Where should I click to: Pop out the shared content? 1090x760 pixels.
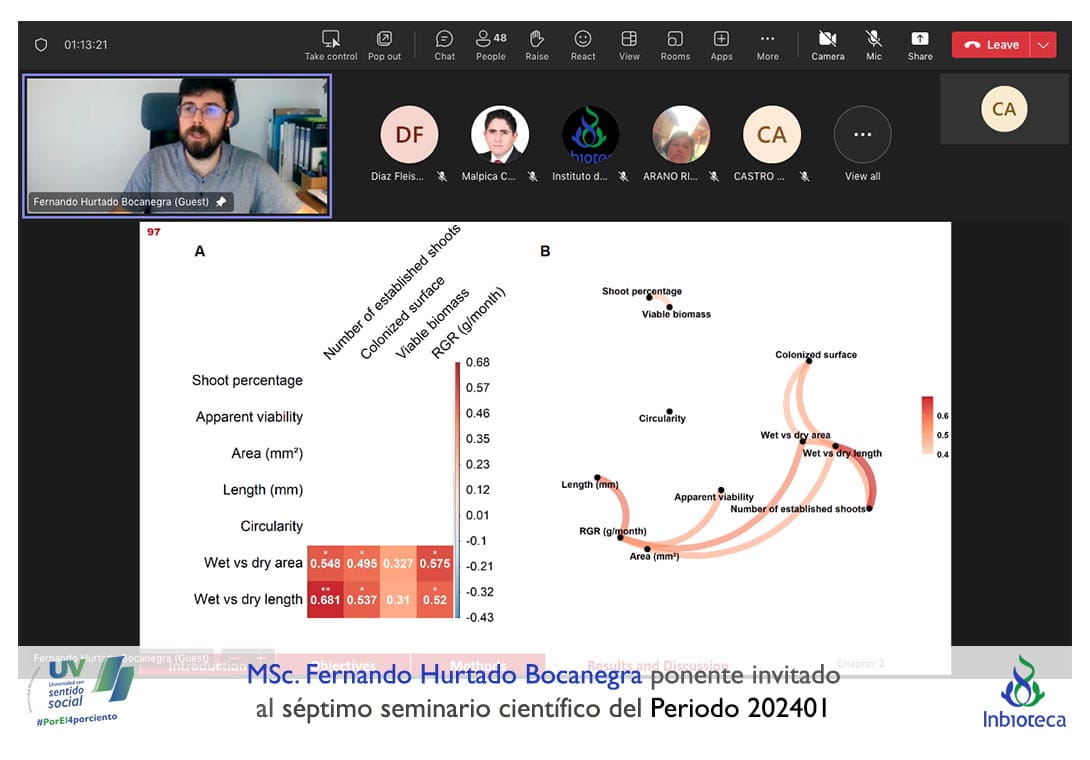pos(384,44)
